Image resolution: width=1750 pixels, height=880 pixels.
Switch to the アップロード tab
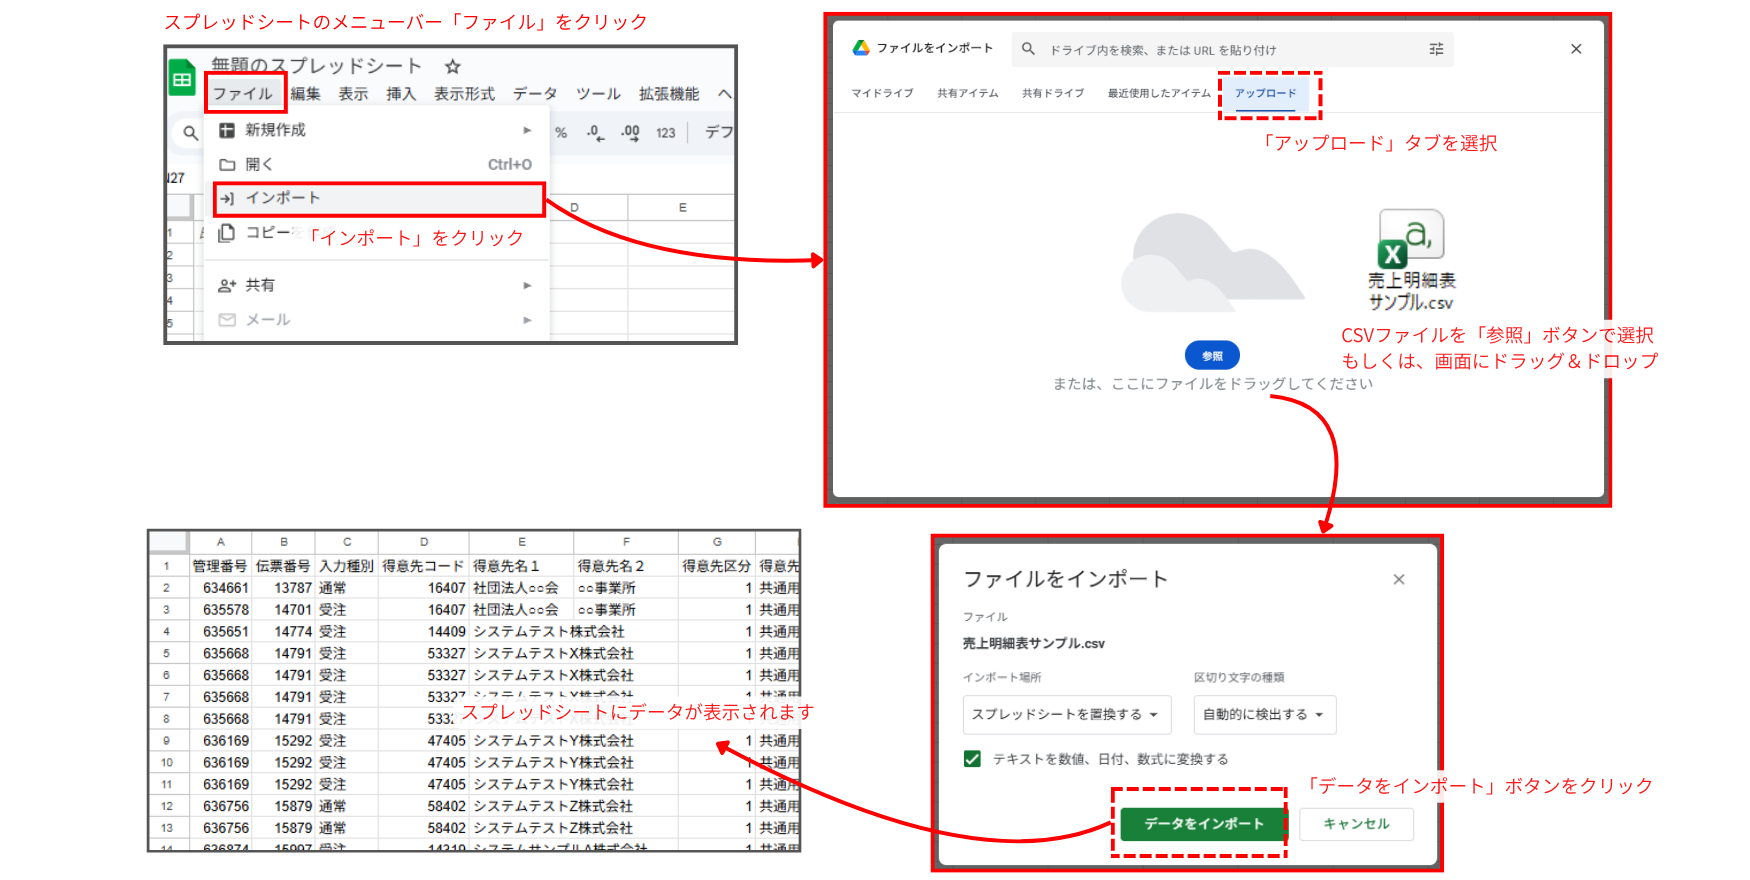click(1265, 93)
